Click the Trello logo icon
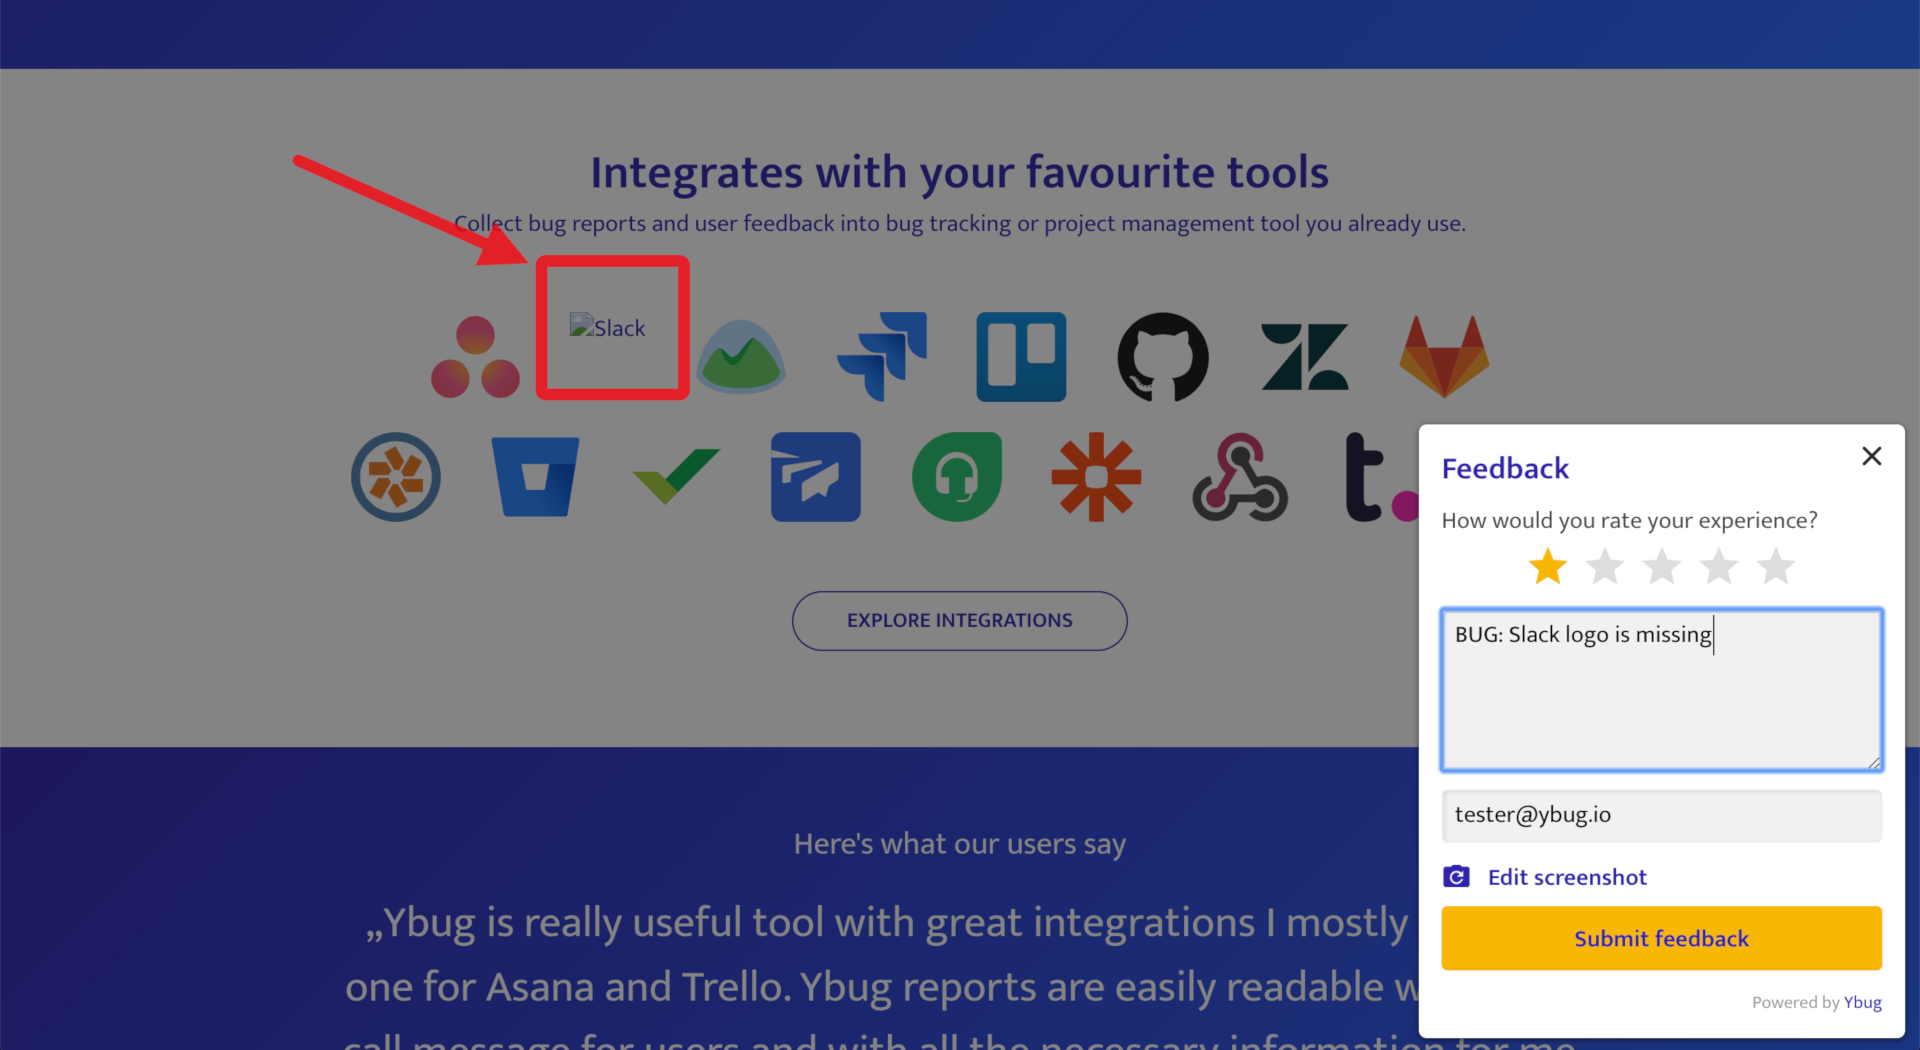Image resolution: width=1920 pixels, height=1050 pixels. pos(1021,357)
